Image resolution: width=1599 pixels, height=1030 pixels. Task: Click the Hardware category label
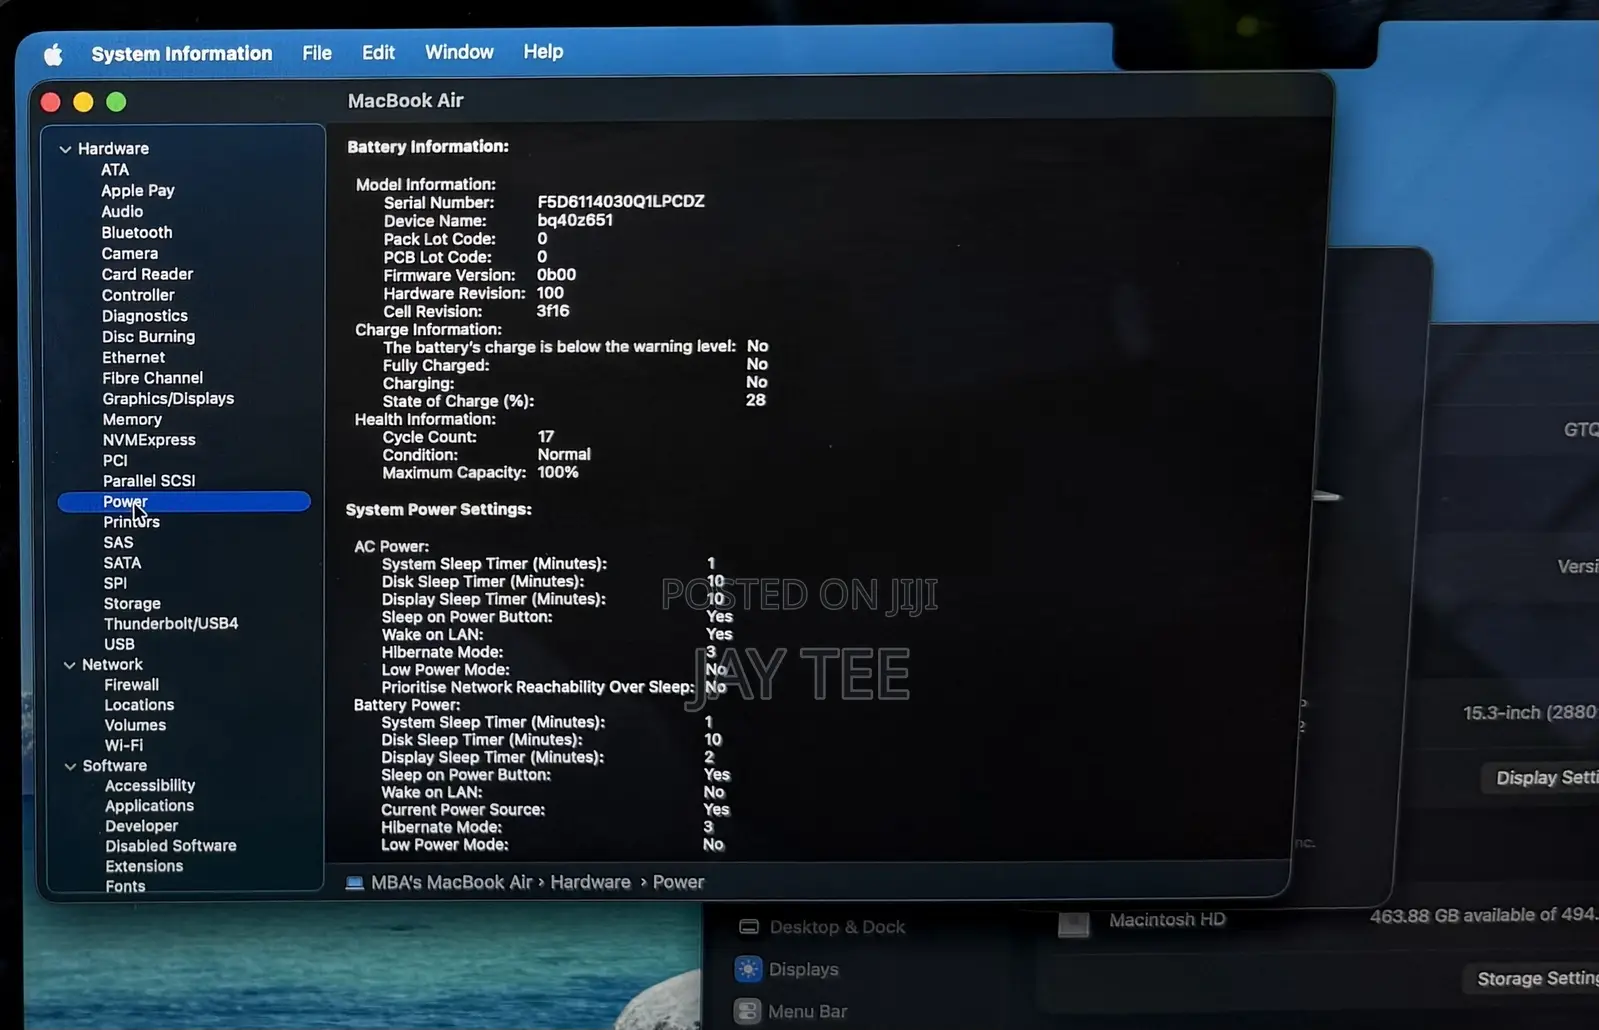pos(113,149)
